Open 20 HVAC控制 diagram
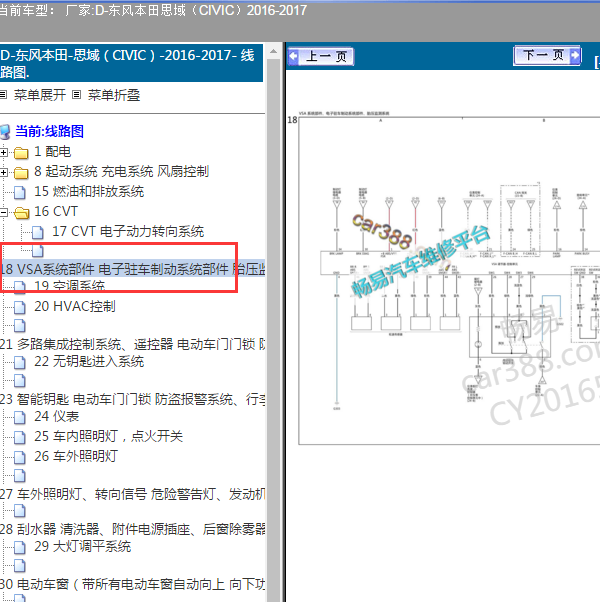The image size is (600, 602). click(75, 306)
